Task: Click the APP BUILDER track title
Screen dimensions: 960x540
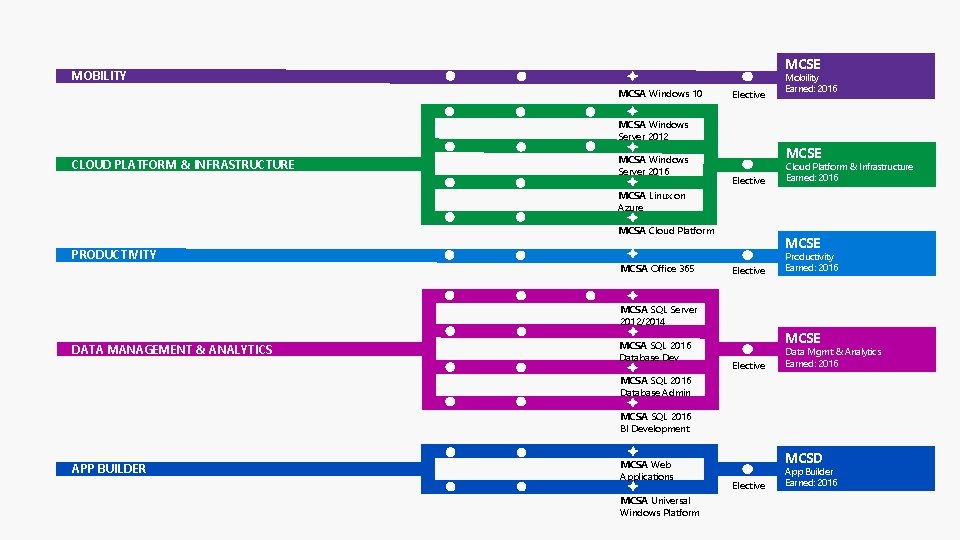Action: (108, 469)
